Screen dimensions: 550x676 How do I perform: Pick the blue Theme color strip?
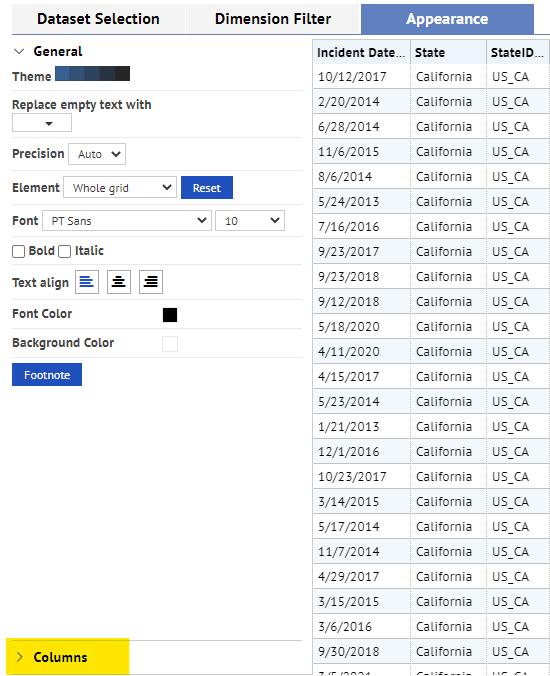(x=93, y=74)
